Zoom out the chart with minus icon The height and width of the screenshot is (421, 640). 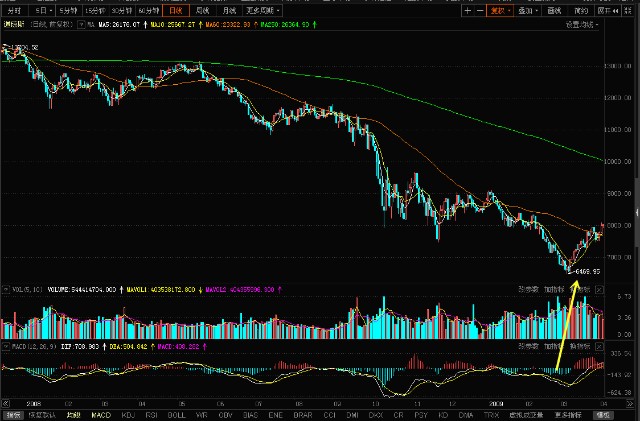click(480, 11)
